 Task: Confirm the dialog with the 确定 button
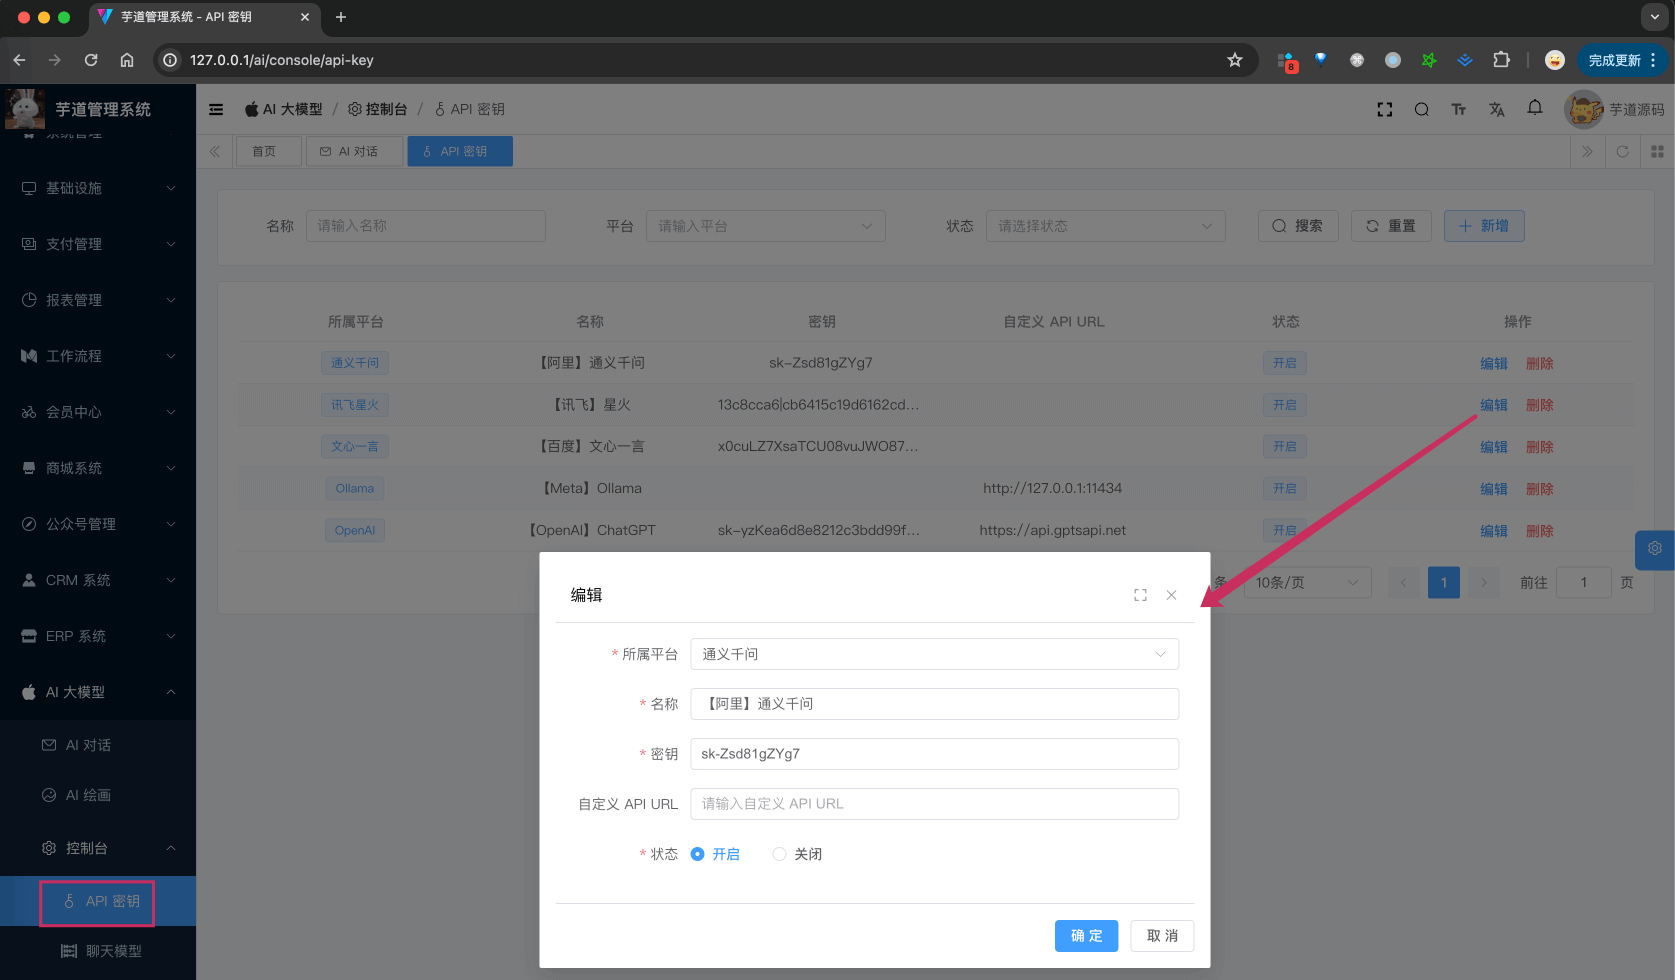coord(1086,936)
